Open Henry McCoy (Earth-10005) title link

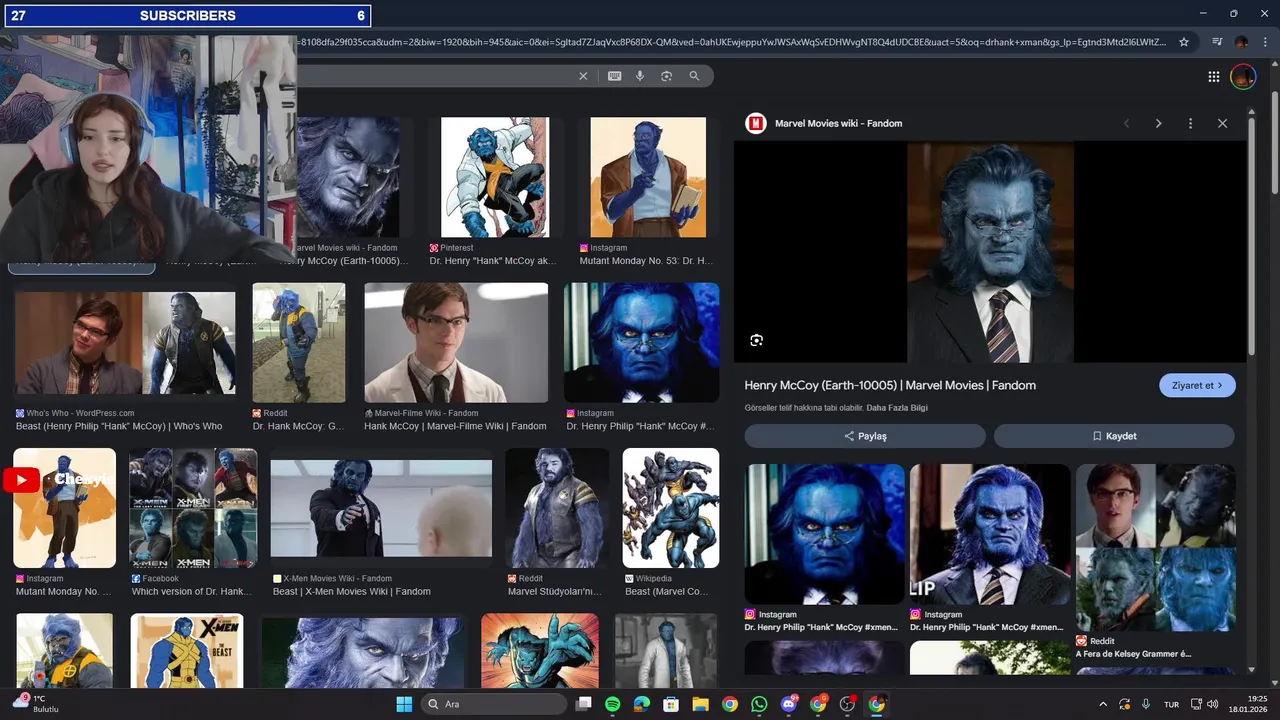coord(890,385)
